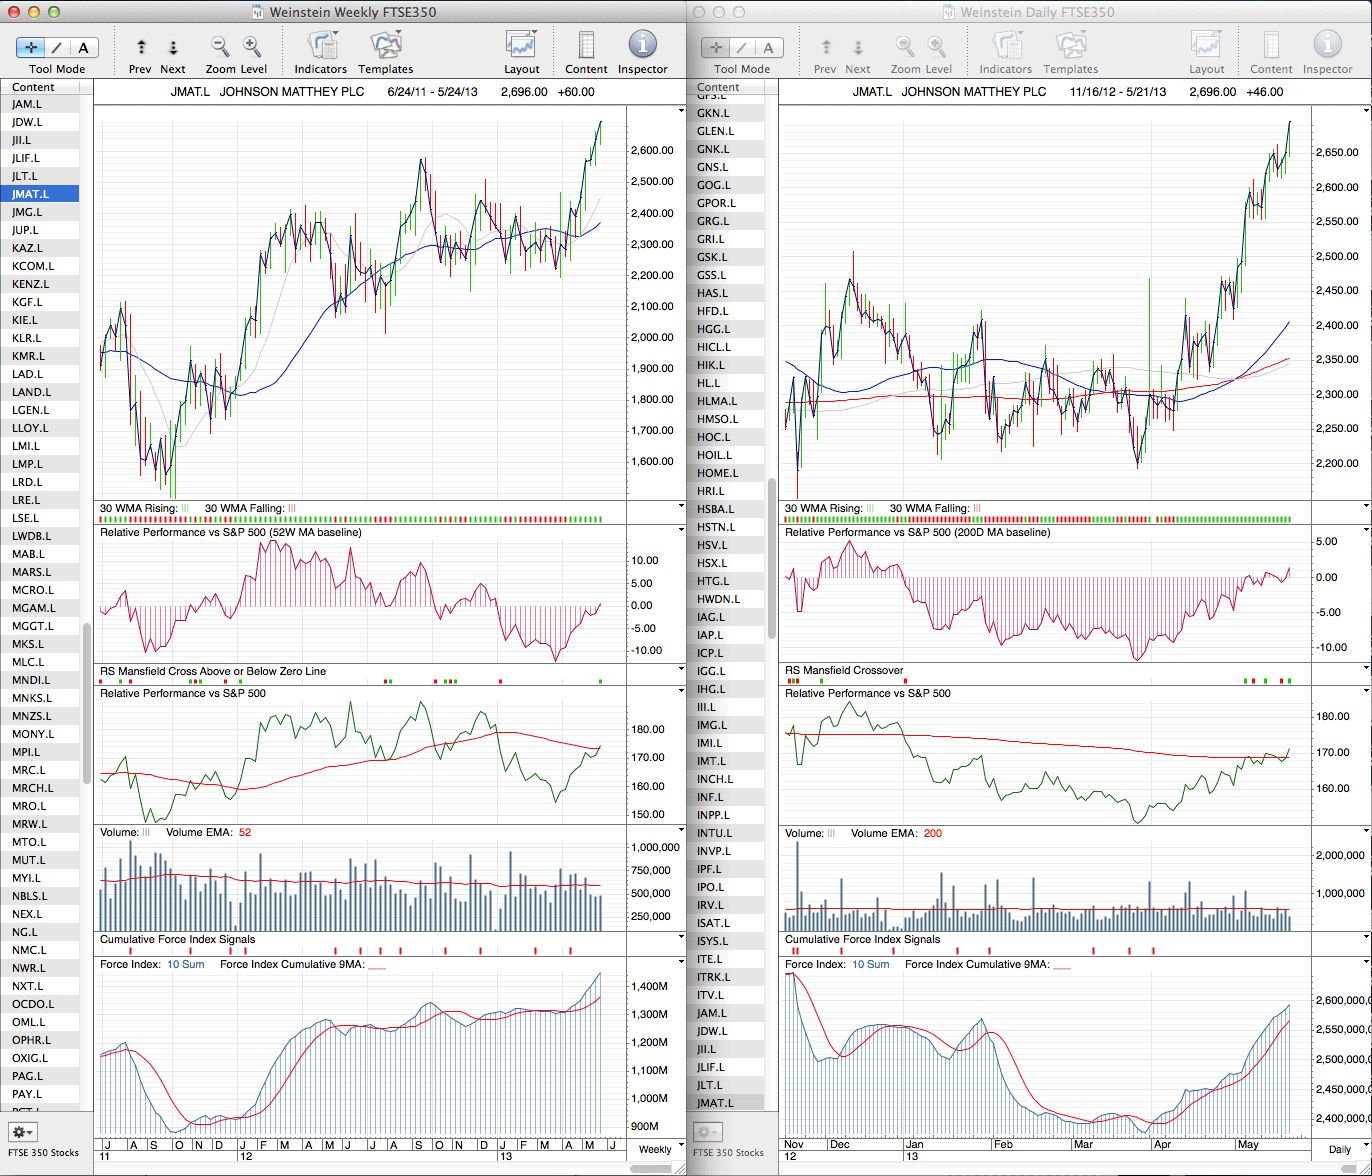The image size is (1372, 1176).
Task: Advance to the next symbol with Next arrow
Action: [x=173, y=47]
